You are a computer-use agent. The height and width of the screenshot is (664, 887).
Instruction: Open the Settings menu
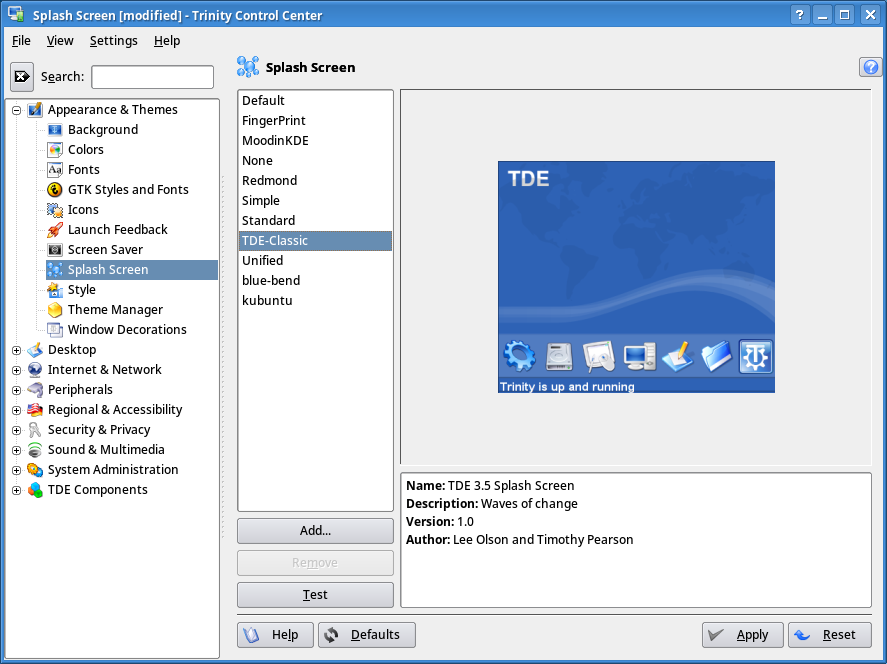(114, 41)
